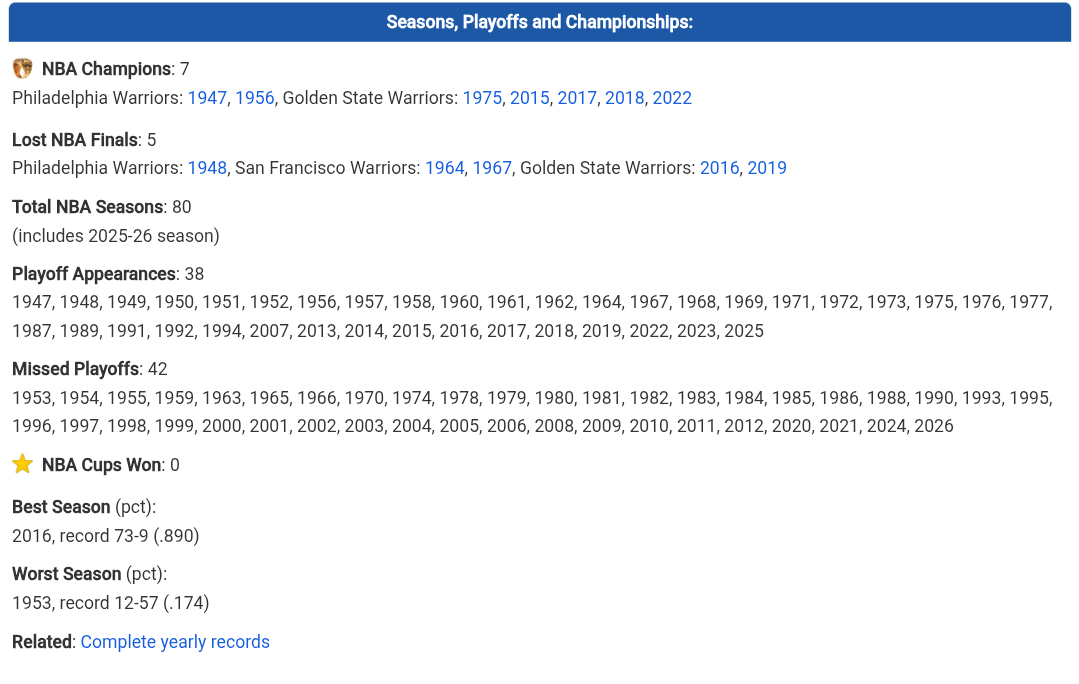Click 'San Francisco Warriors:' text
1079x684 pixels.
pos(328,168)
